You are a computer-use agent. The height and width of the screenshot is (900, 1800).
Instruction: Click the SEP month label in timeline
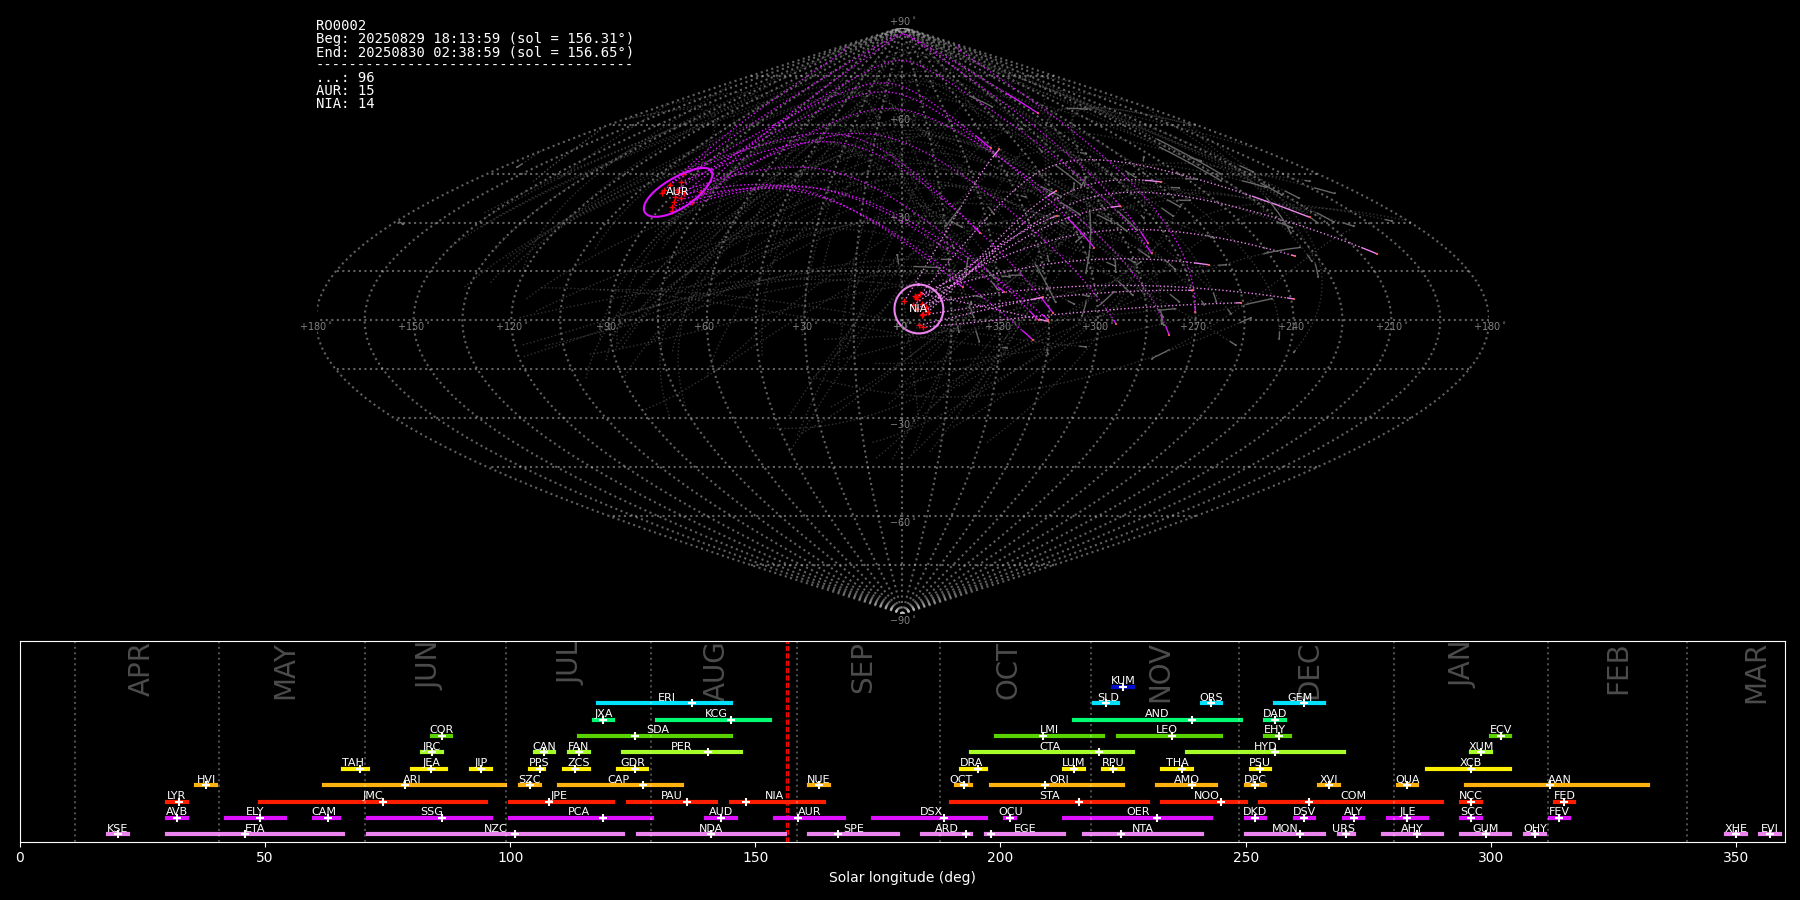point(862,669)
